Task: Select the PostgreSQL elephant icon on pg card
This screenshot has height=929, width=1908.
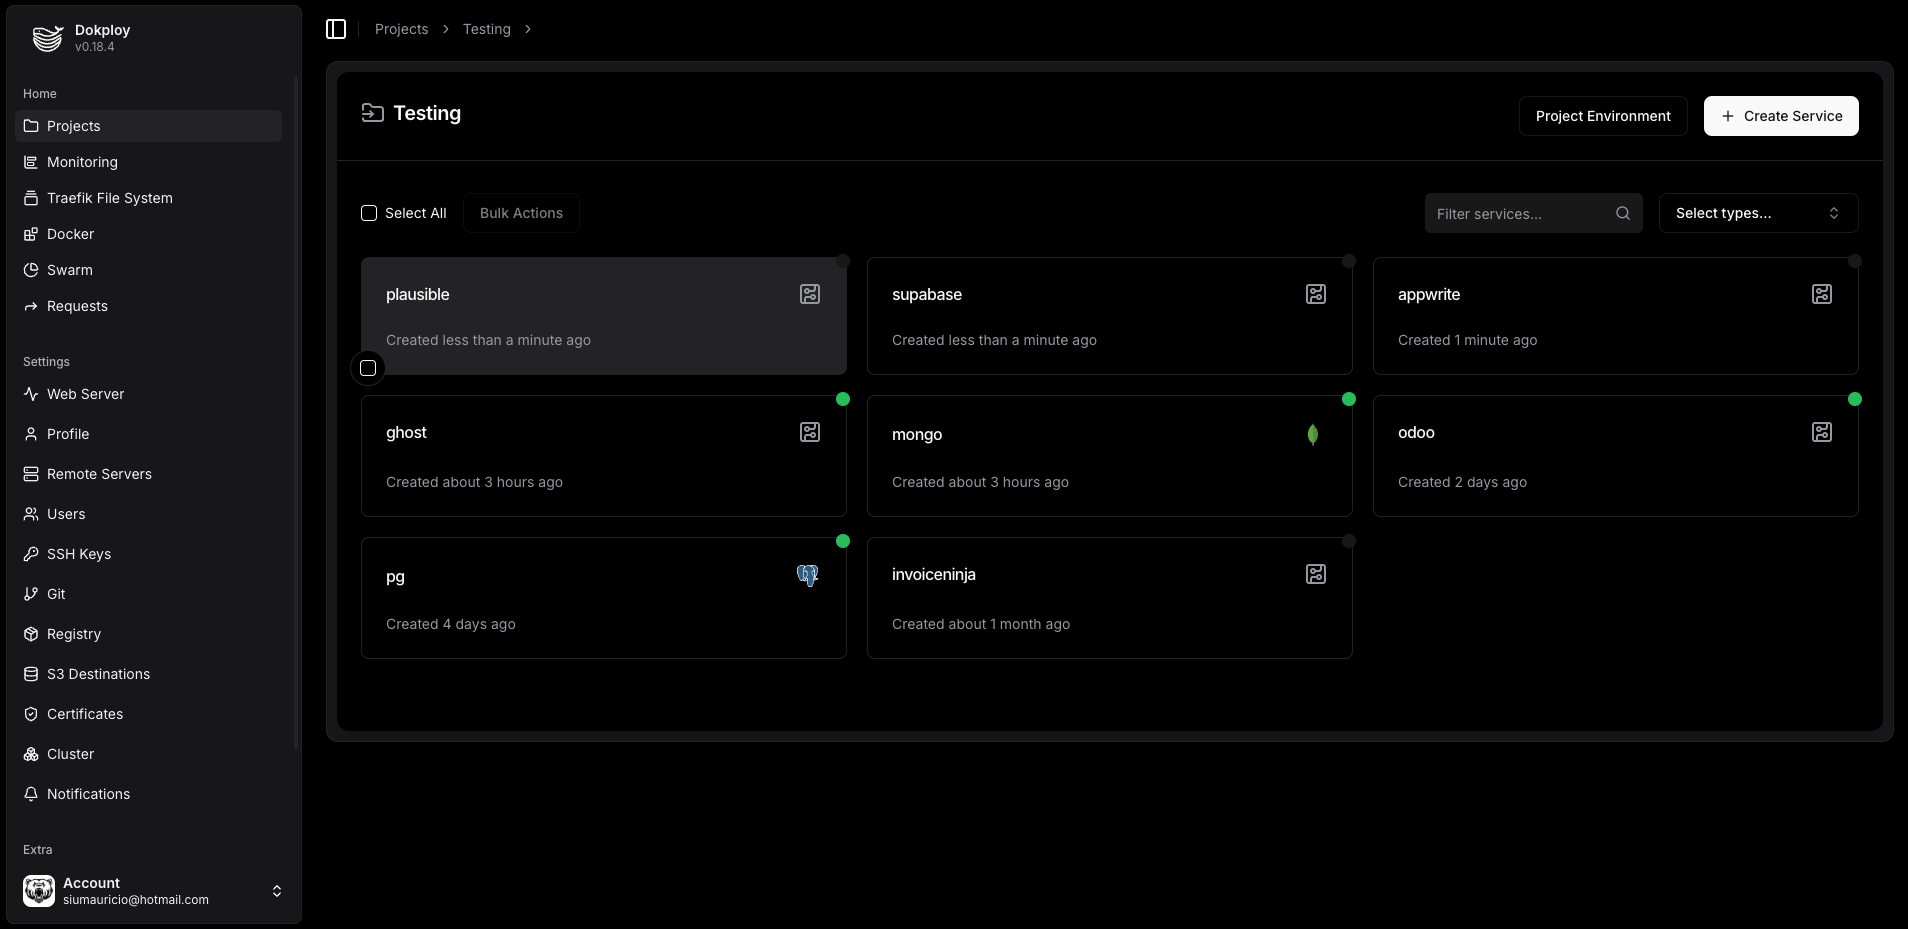Action: coord(809,574)
